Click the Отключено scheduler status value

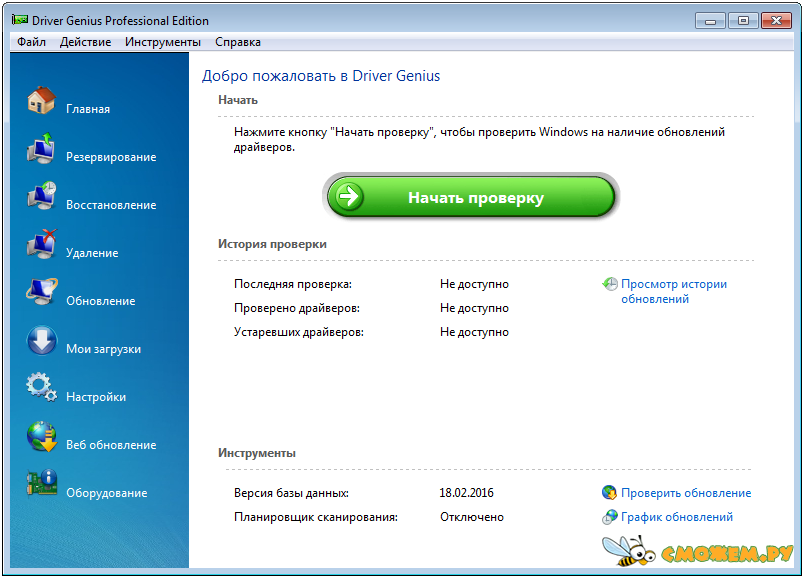(472, 517)
